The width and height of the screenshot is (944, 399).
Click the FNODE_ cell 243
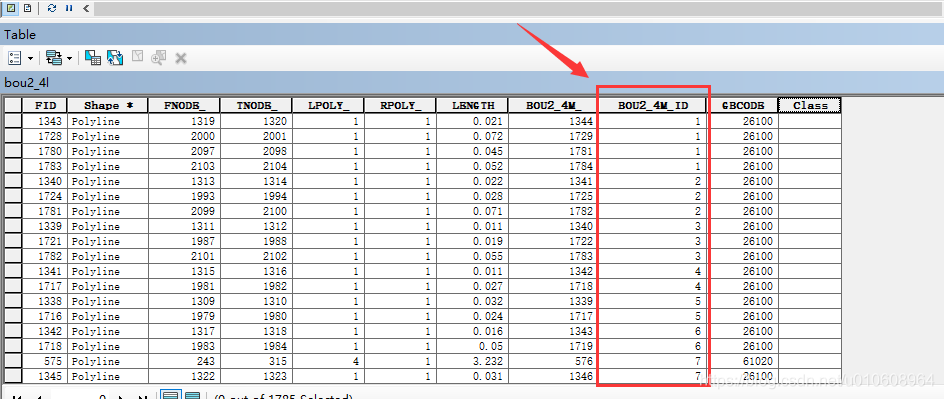pos(184,362)
